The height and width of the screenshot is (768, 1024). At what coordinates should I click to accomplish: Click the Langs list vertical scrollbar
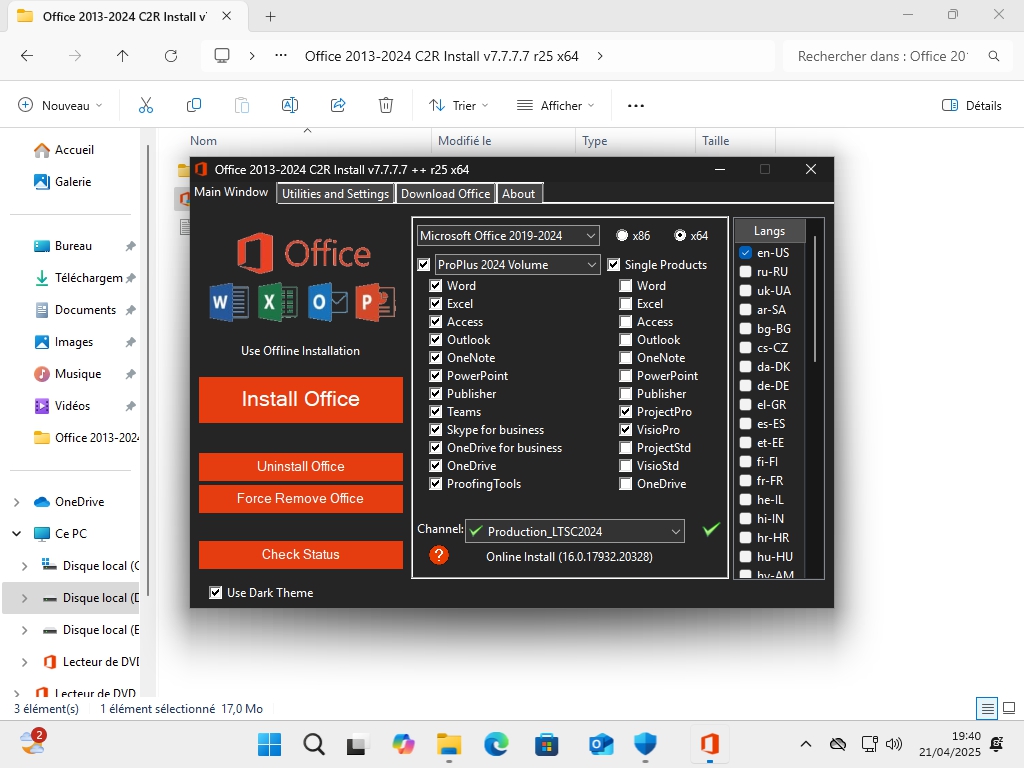(x=815, y=300)
